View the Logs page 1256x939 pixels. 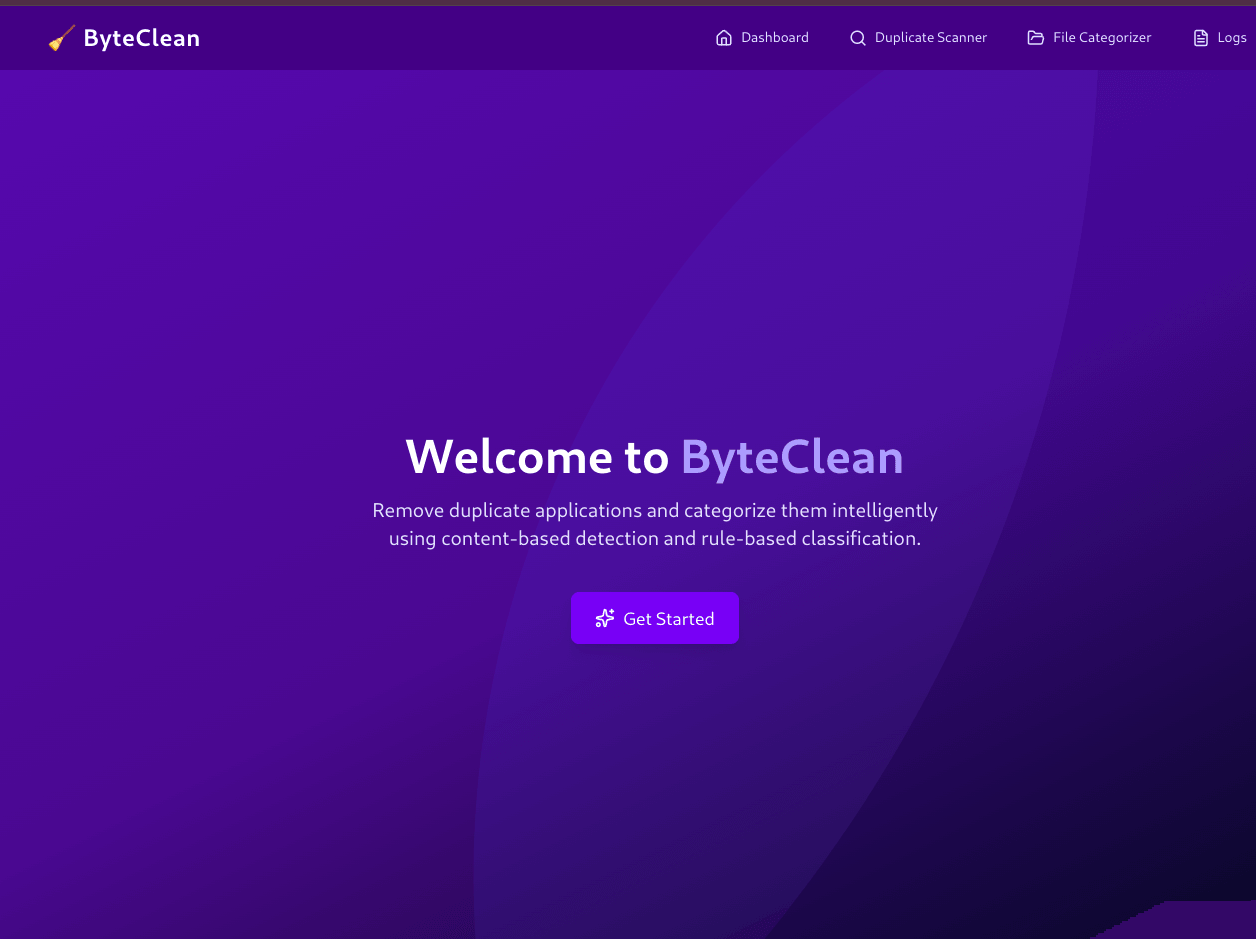[x=1220, y=38]
